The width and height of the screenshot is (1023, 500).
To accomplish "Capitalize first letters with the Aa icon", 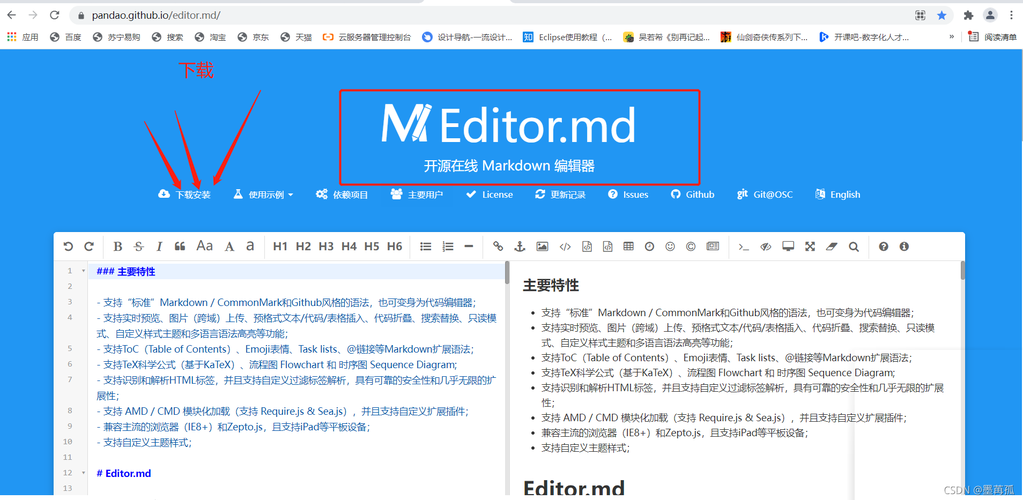I will point(205,247).
